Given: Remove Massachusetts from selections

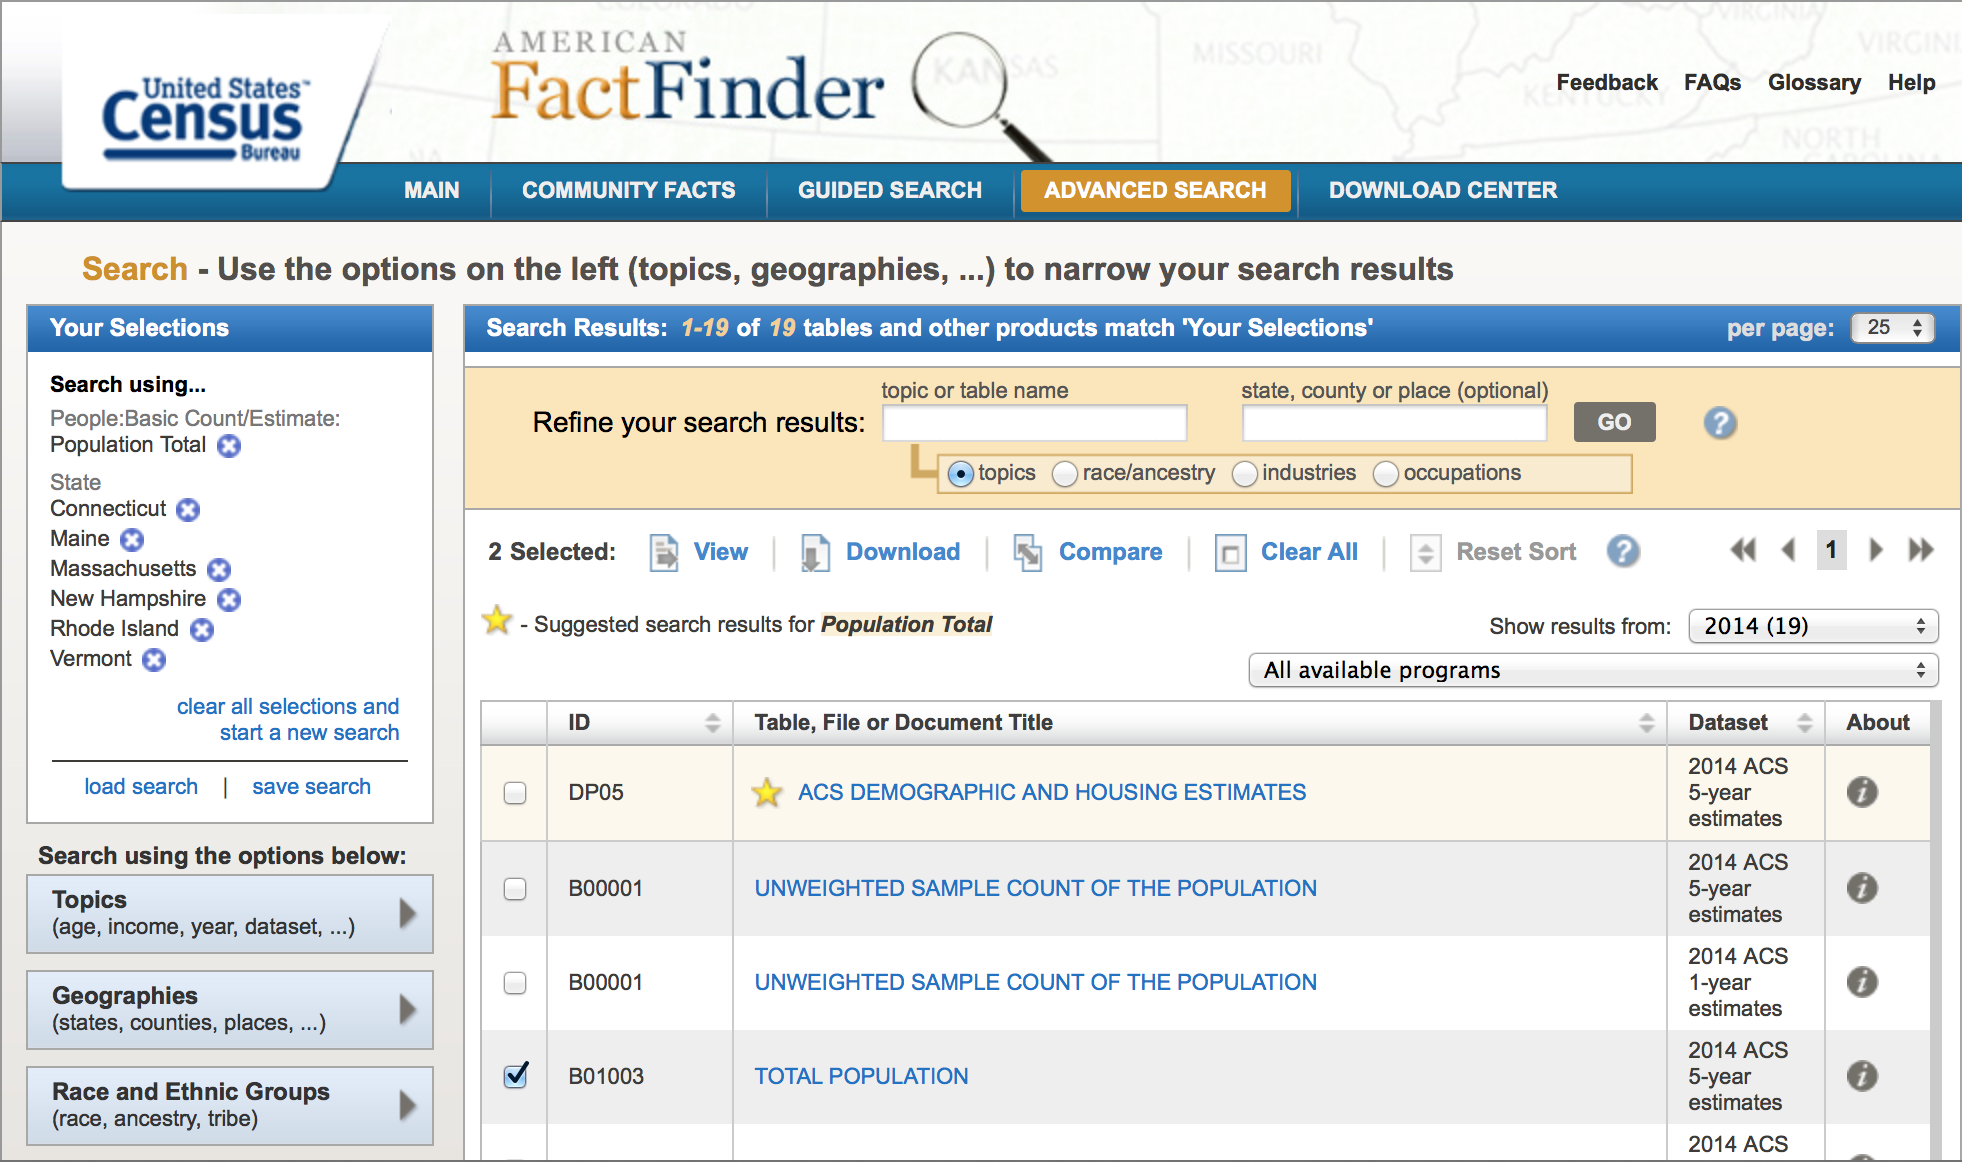Looking at the screenshot, I should (219, 570).
